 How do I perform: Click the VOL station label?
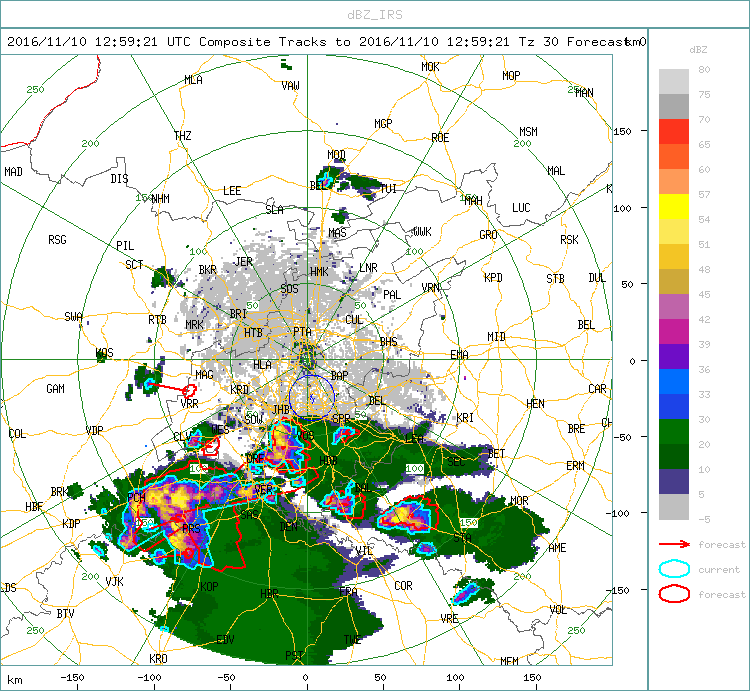[558, 610]
